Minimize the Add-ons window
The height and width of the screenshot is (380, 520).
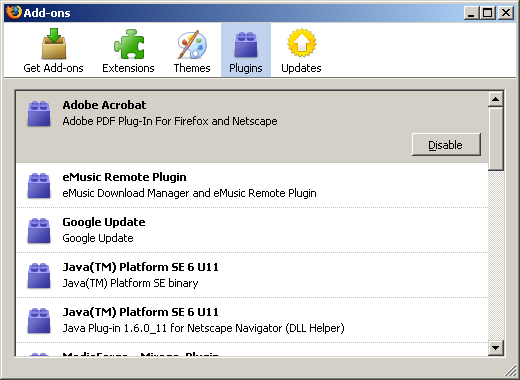[471, 13]
